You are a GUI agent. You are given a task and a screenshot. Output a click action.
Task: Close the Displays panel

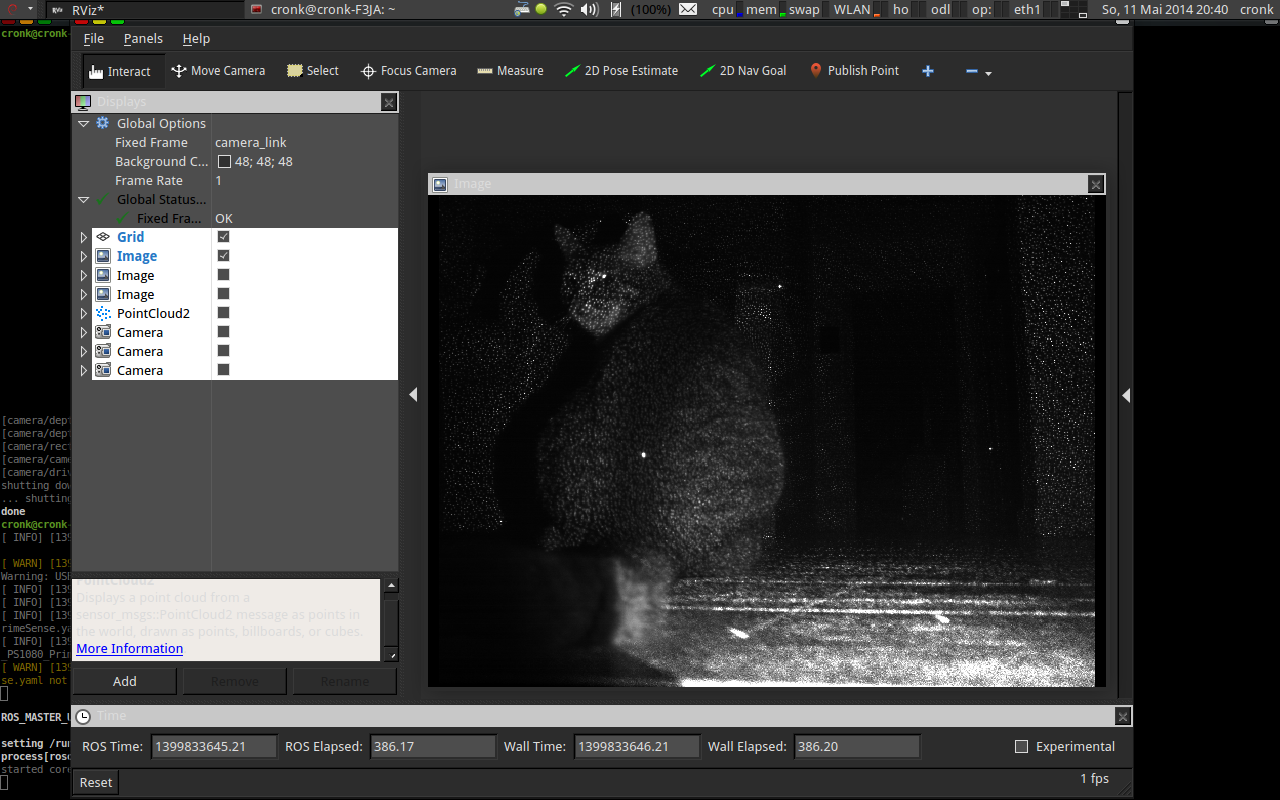point(389,102)
